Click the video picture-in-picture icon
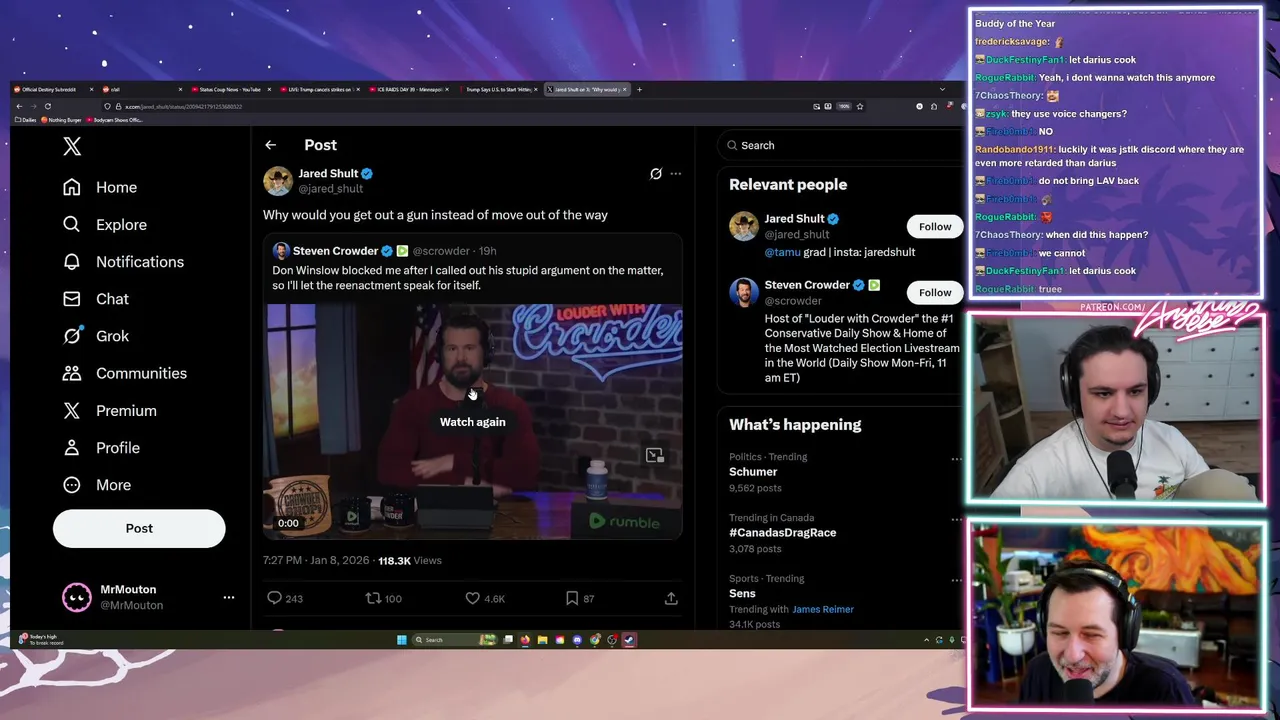This screenshot has width=1280, height=720. click(654, 455)
